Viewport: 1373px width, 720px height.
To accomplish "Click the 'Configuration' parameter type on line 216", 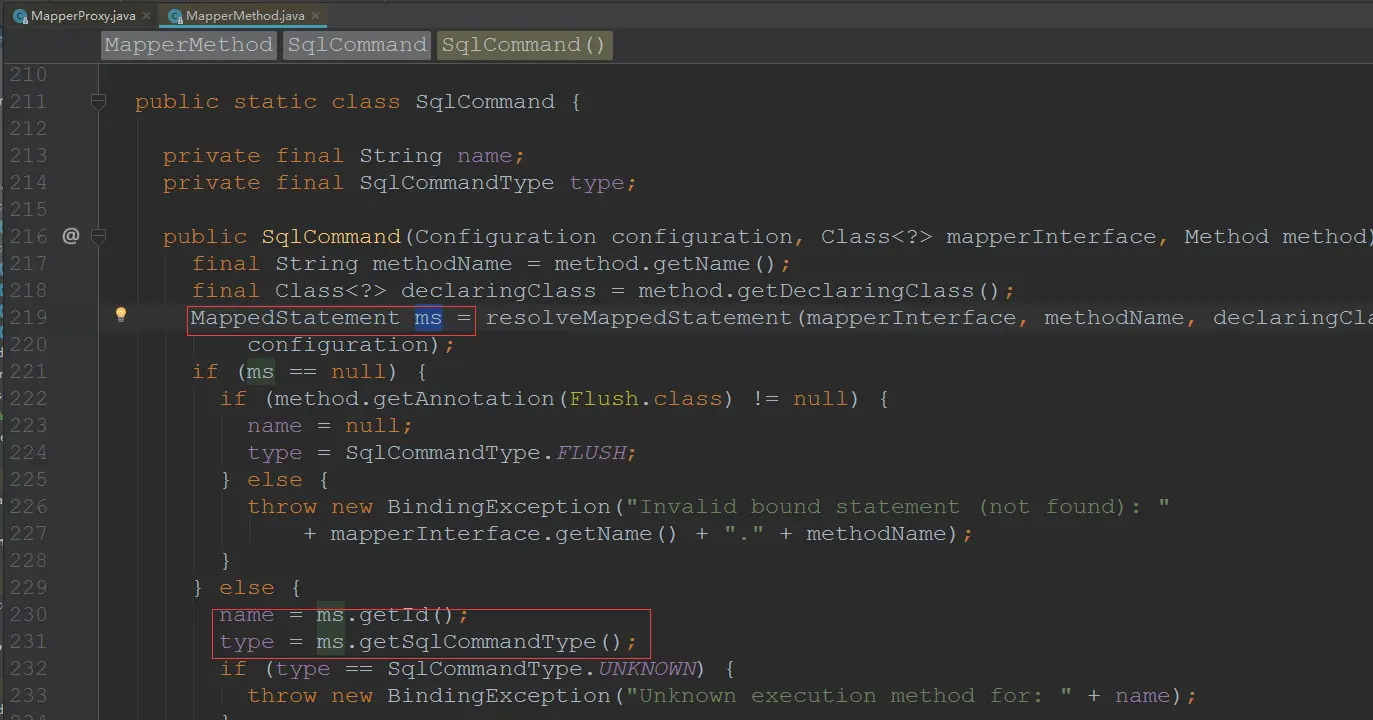I will click(x=505, y=236).
